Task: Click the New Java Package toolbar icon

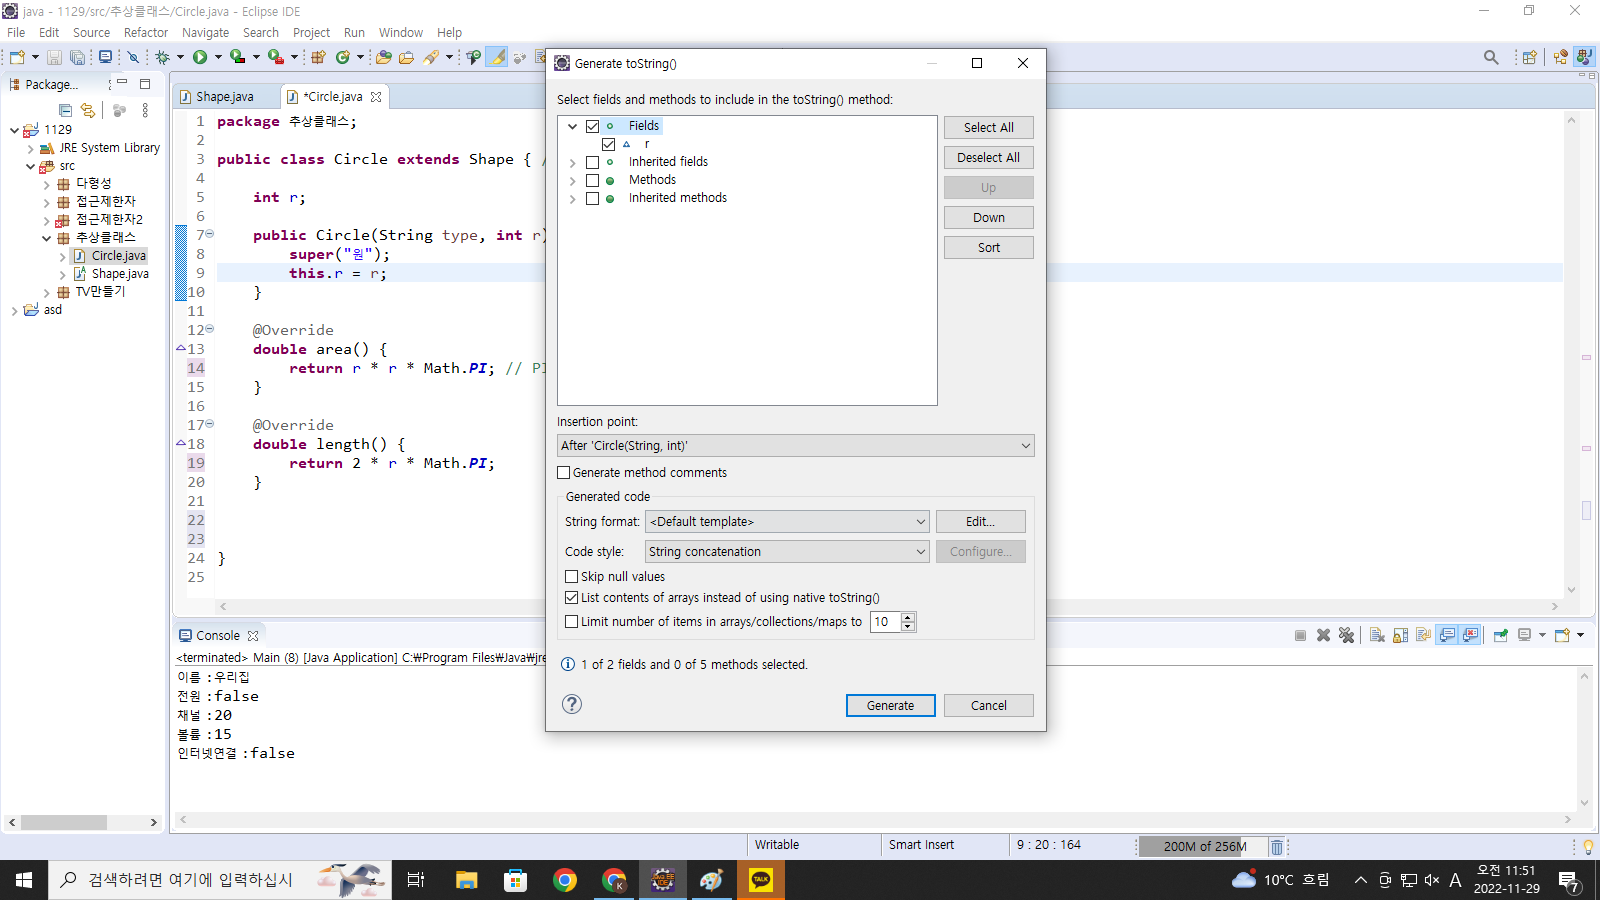Action: (318, 57)
